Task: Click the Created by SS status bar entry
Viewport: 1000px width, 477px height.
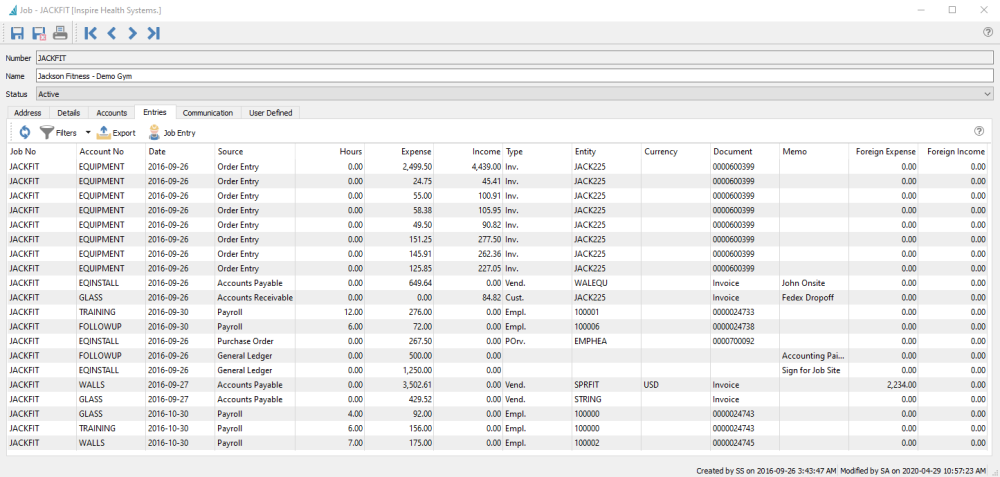Action: pos(767,471)
